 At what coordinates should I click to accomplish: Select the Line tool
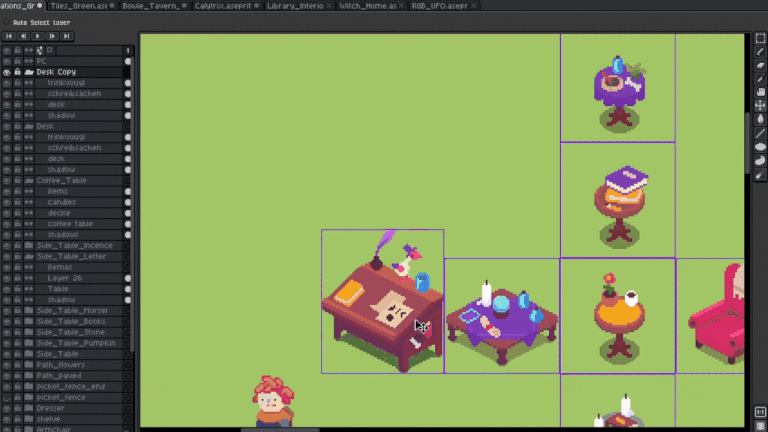[760, 133]
